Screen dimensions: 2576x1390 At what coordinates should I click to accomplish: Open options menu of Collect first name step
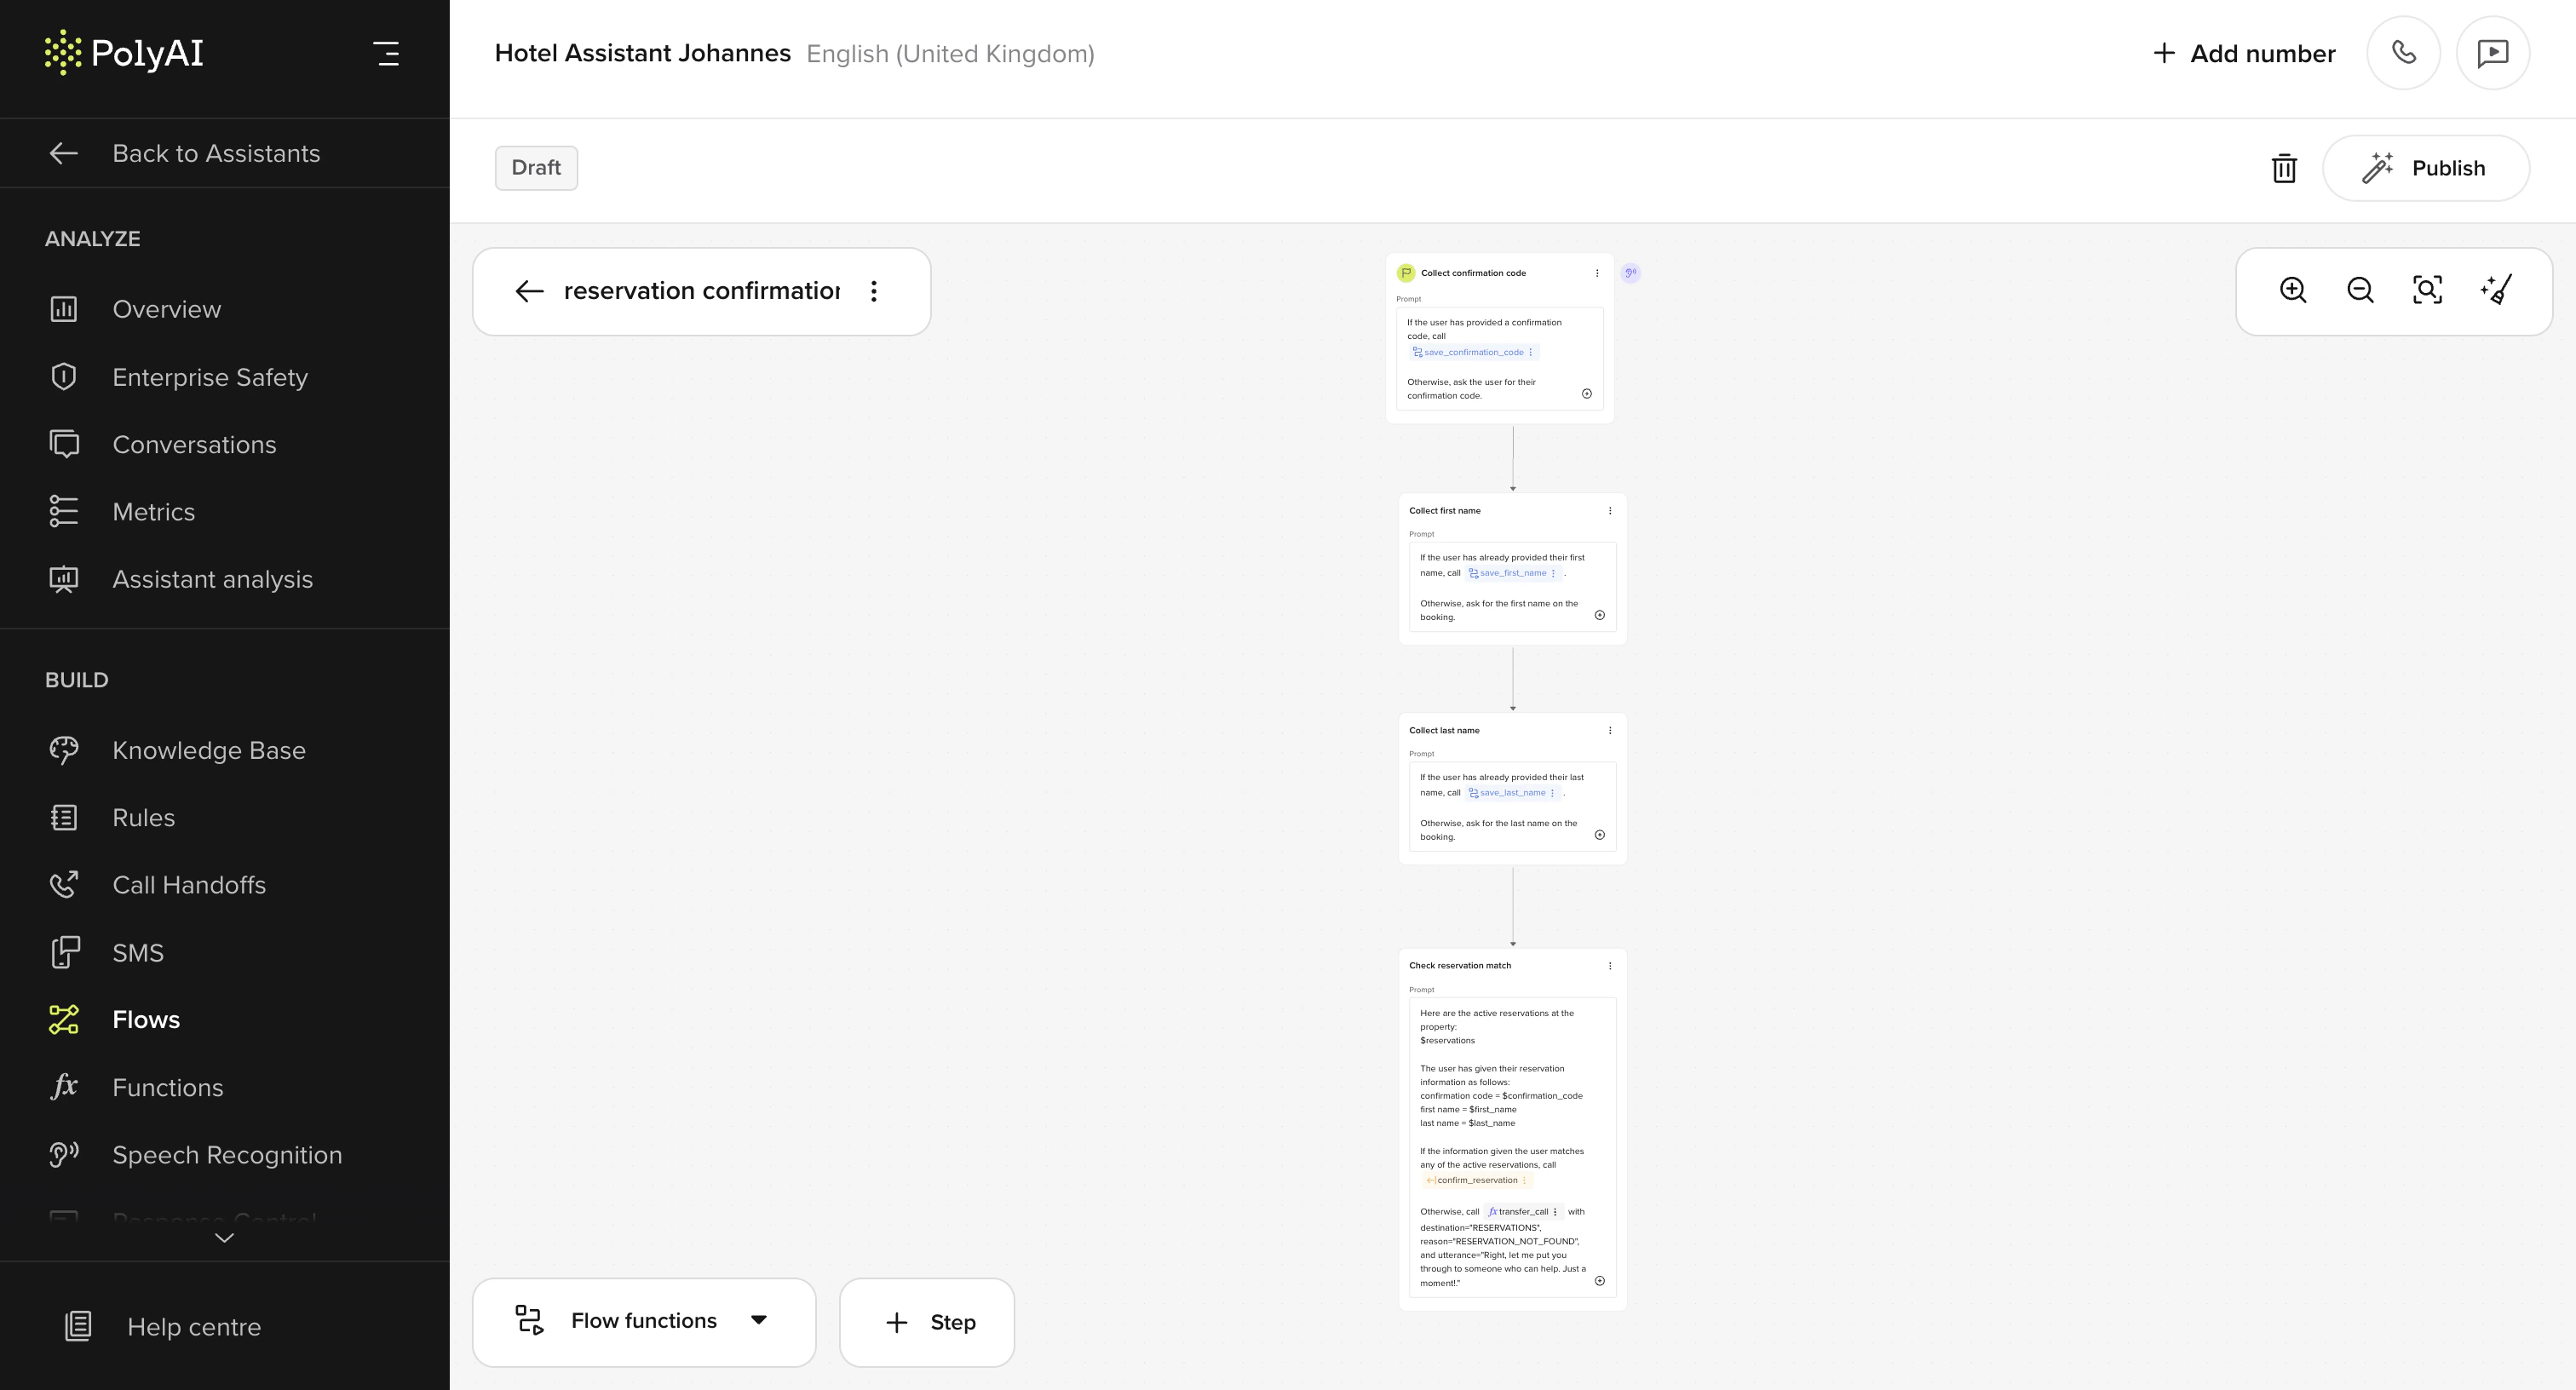click(x=1610, y=511)
